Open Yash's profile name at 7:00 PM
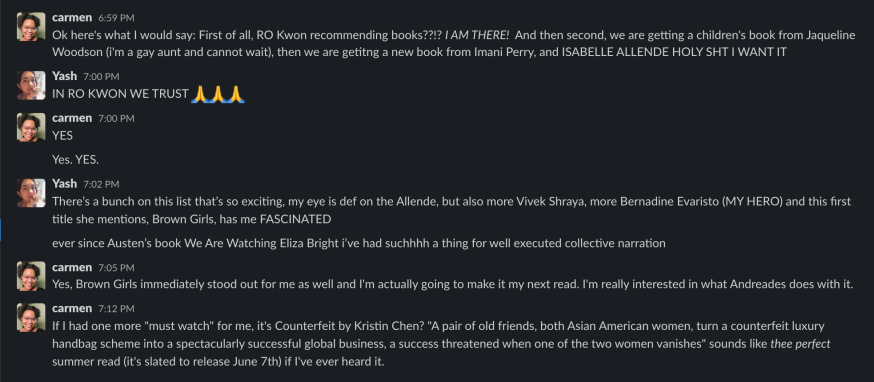Screen dimensions: 874x382 [x=65, y=76]
